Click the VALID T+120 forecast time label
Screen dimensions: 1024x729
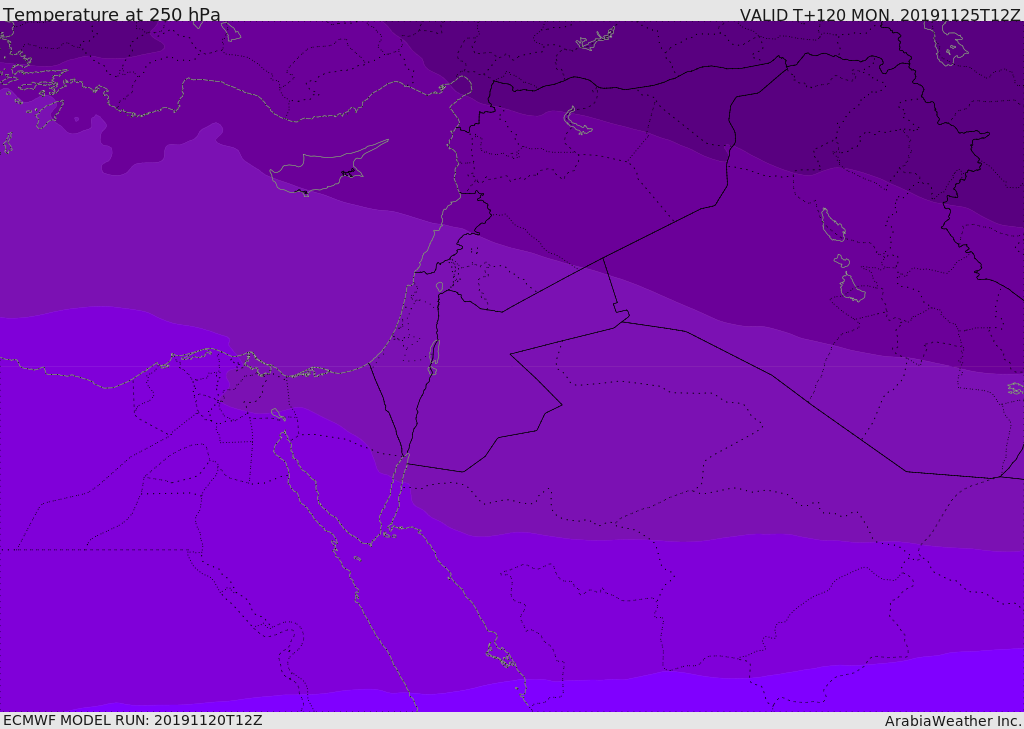click(x=879, y=15)
